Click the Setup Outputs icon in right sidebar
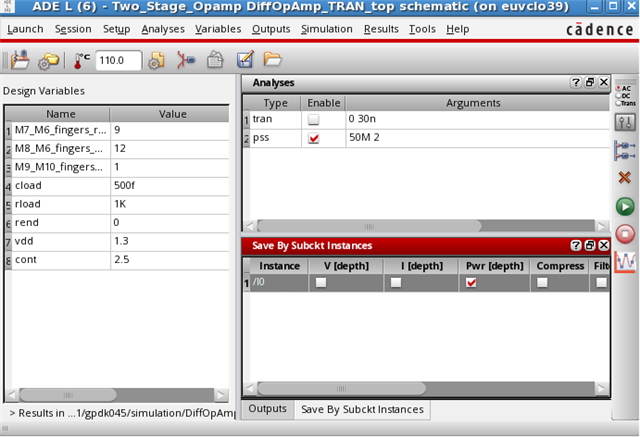 point(625,149)
